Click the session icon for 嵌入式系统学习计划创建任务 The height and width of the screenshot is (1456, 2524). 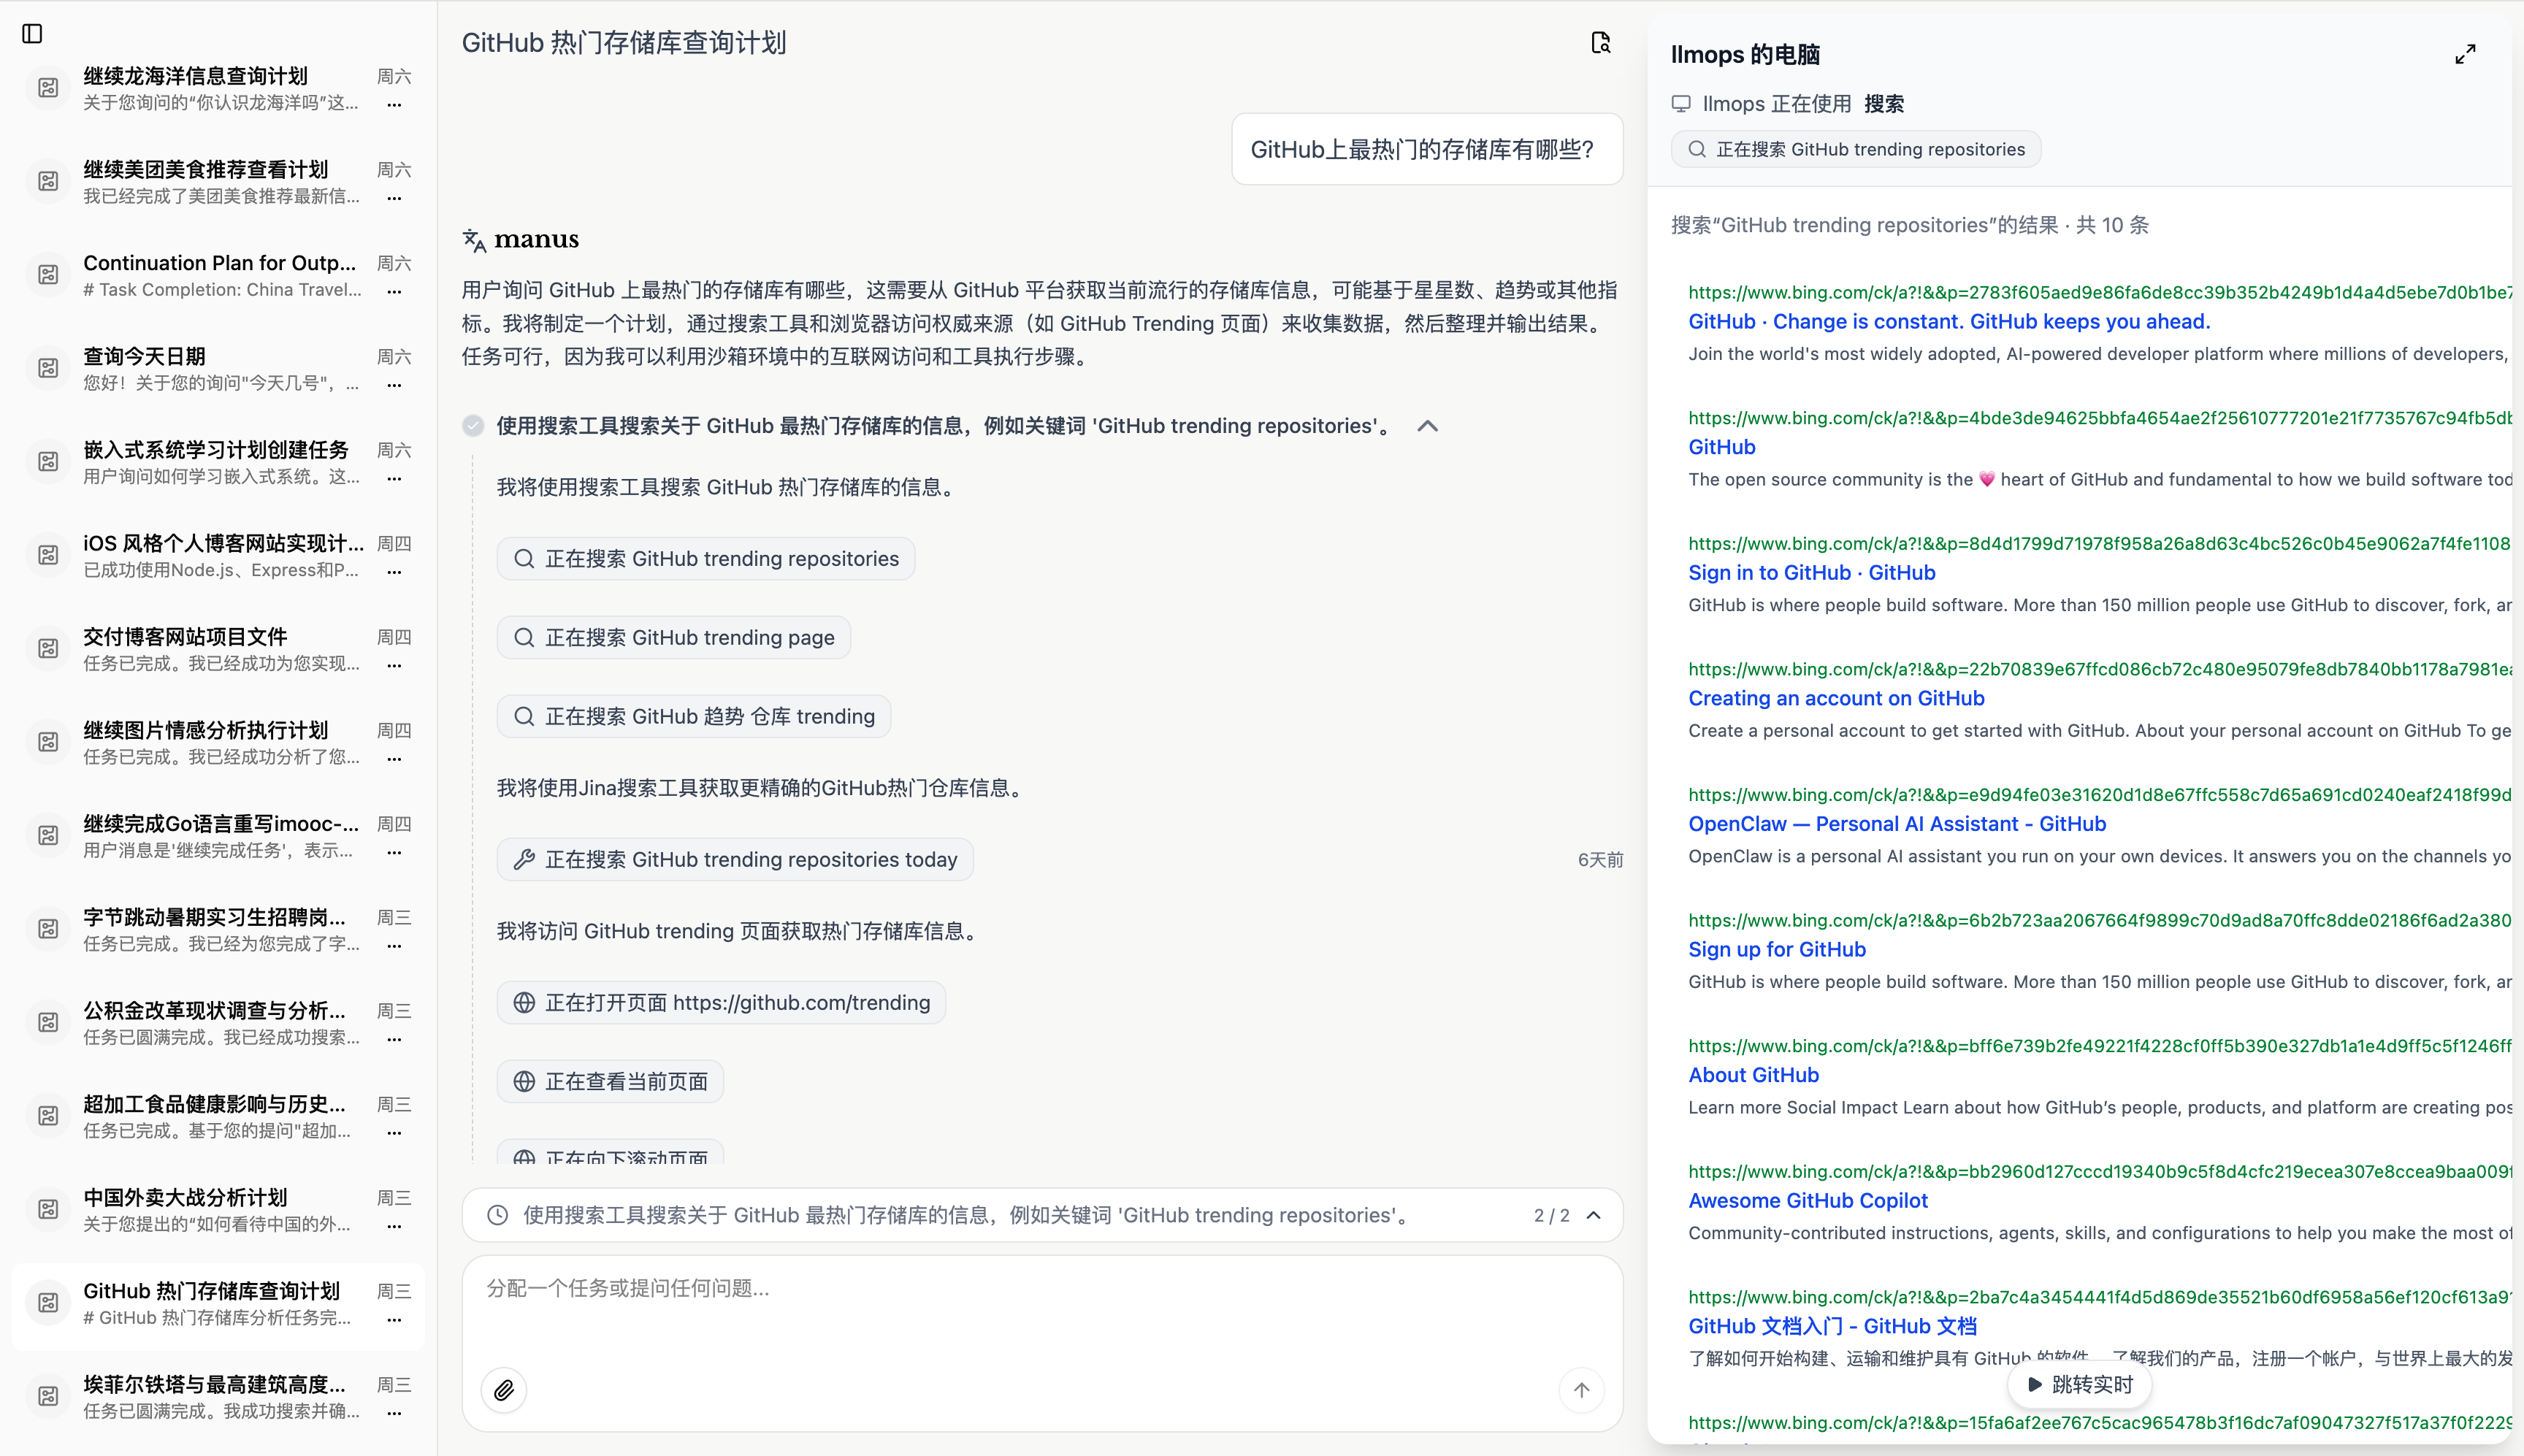(x=48, y=462)
